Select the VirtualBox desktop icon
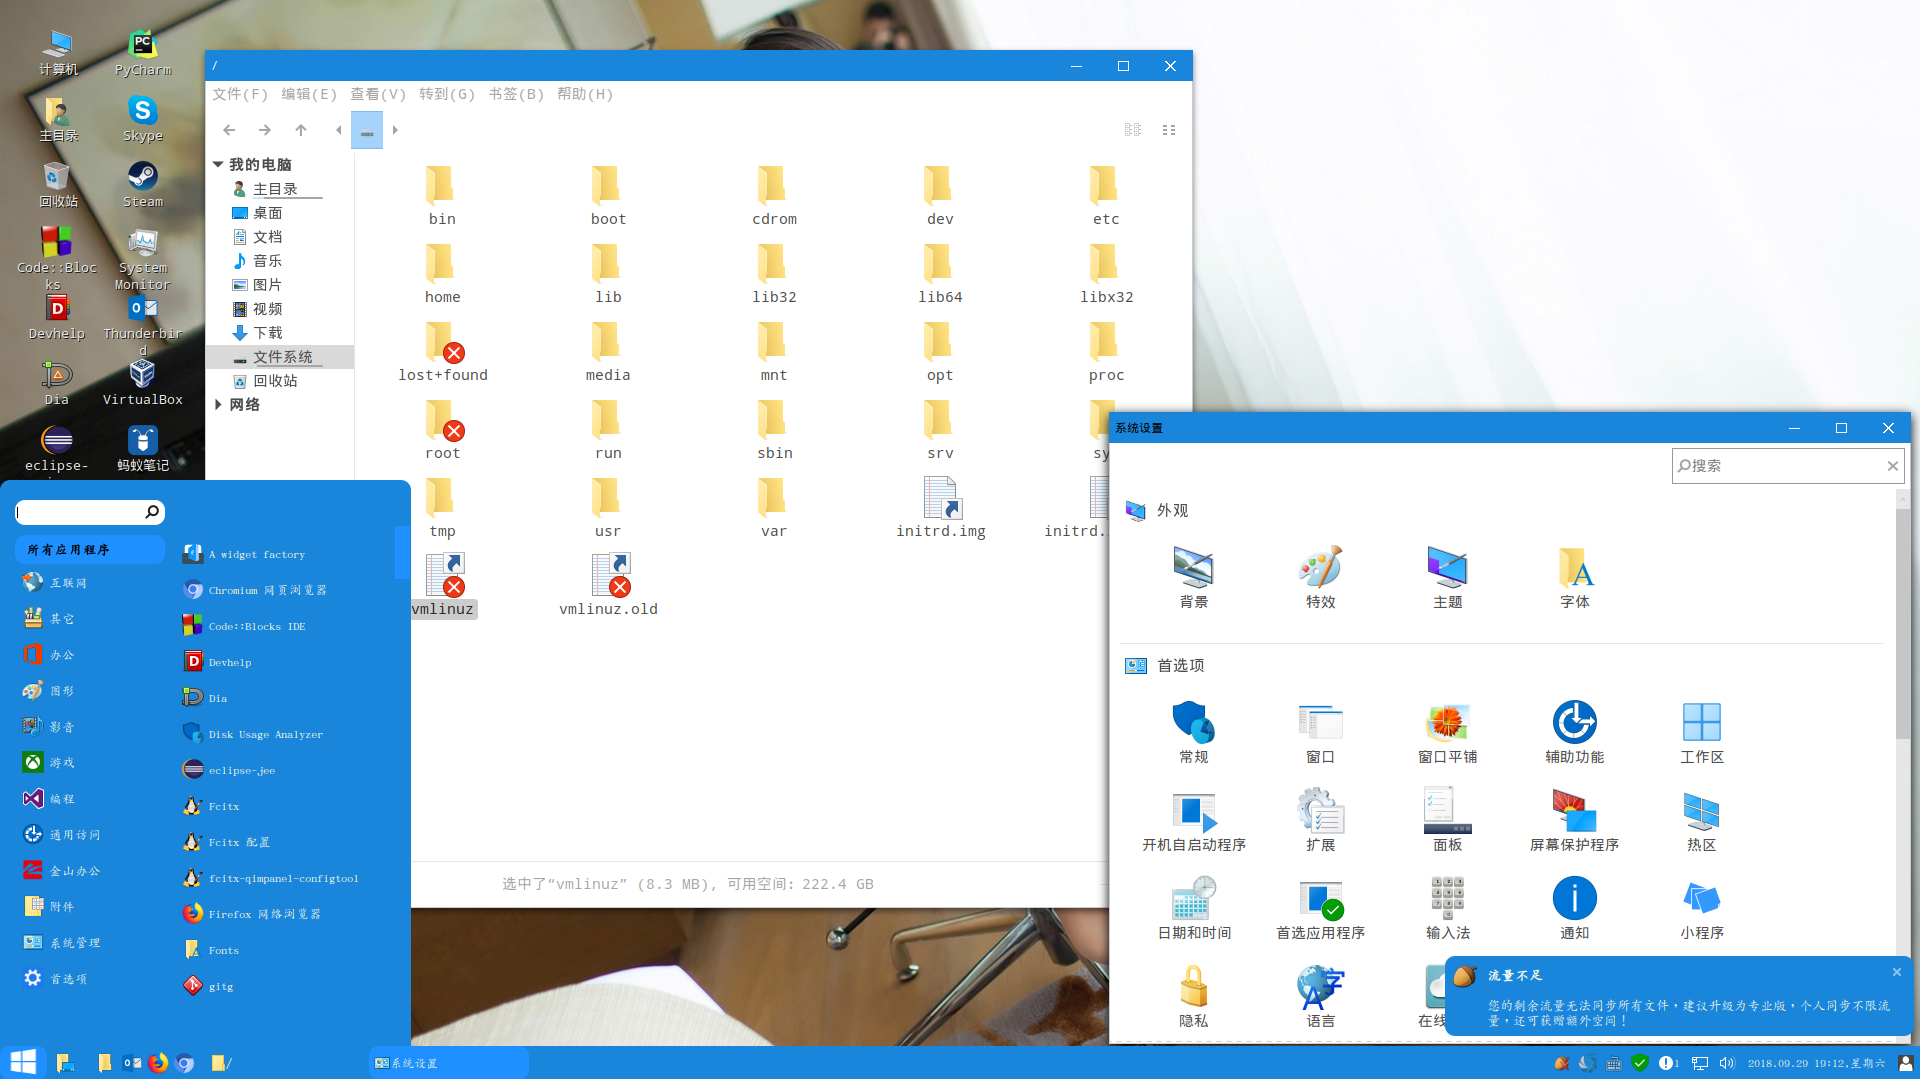The image size is (1920, 1079). [142, 383]
